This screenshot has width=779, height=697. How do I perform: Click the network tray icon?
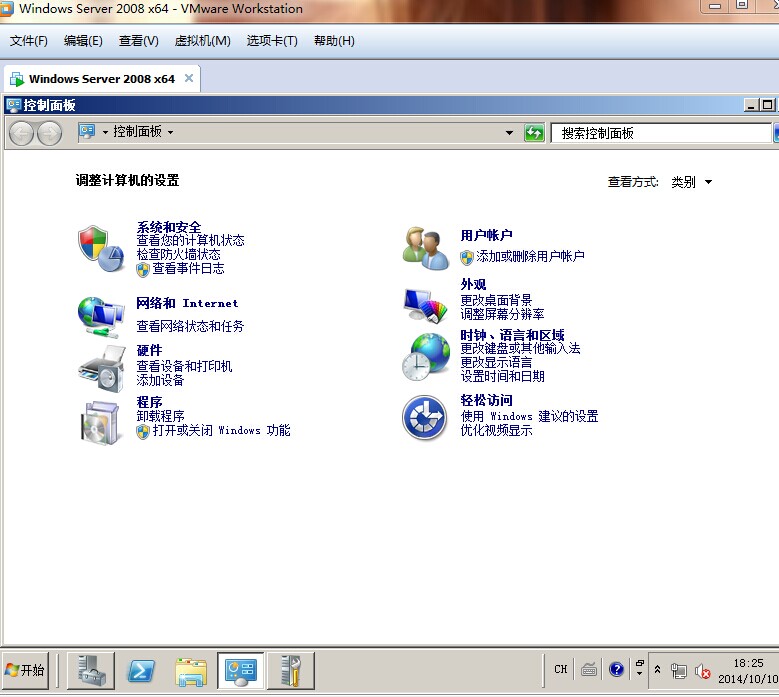click(679, 671)
